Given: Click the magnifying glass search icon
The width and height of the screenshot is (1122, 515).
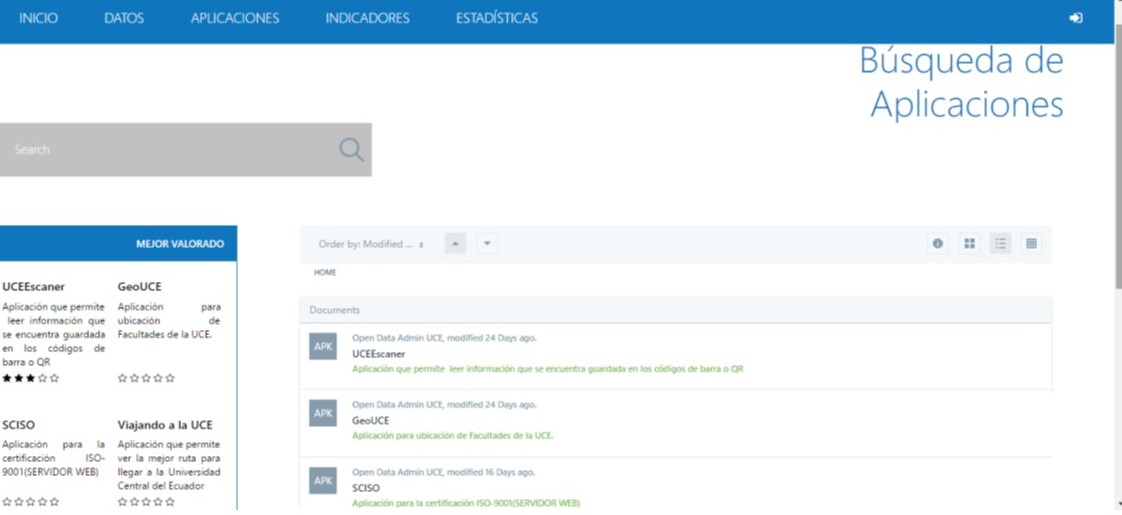Looking at the screenshot, I should [351, 150].
